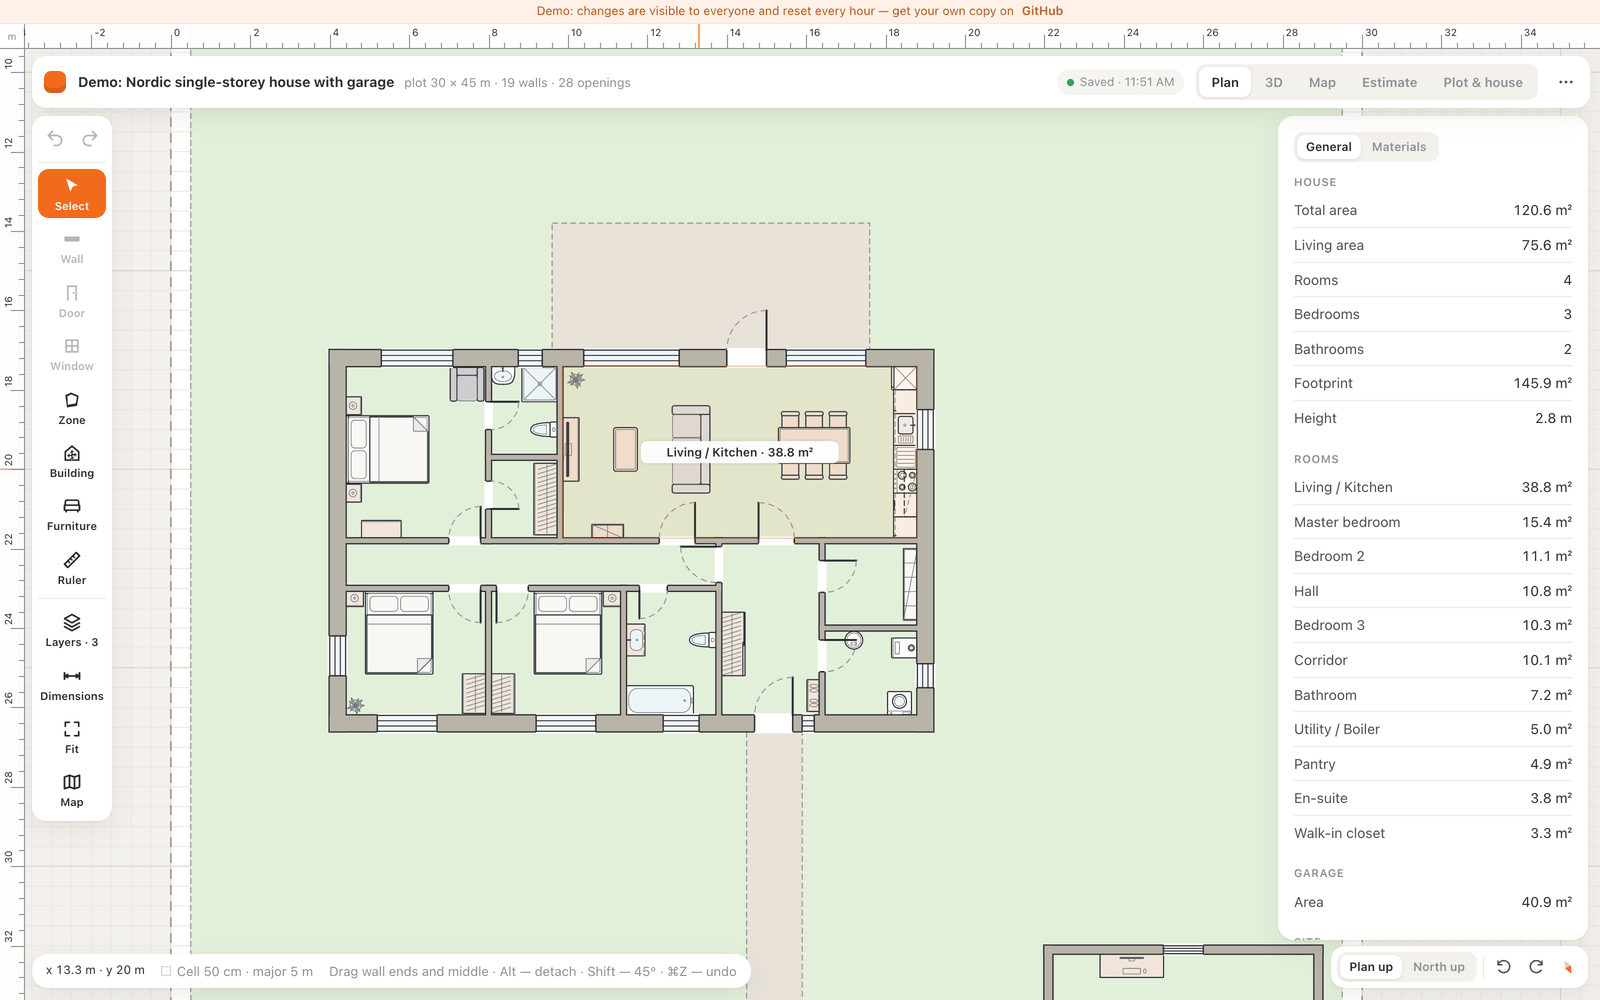Click the redo arrow
Image resolution: width=1600 pixels, height=1000 pixels.
(89, 138)
